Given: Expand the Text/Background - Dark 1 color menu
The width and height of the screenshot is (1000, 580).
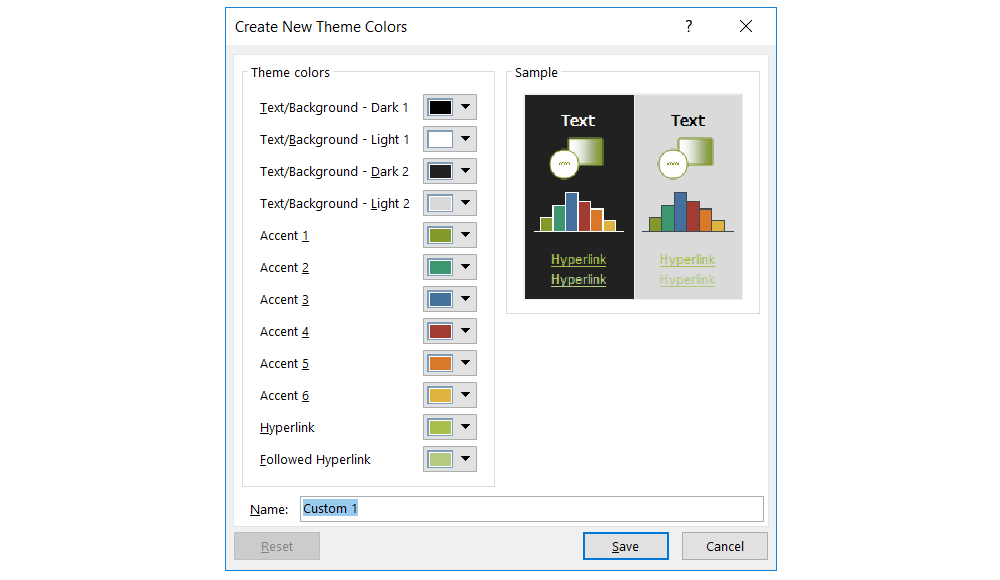Looking at the screenshot, I should point(465,107).
